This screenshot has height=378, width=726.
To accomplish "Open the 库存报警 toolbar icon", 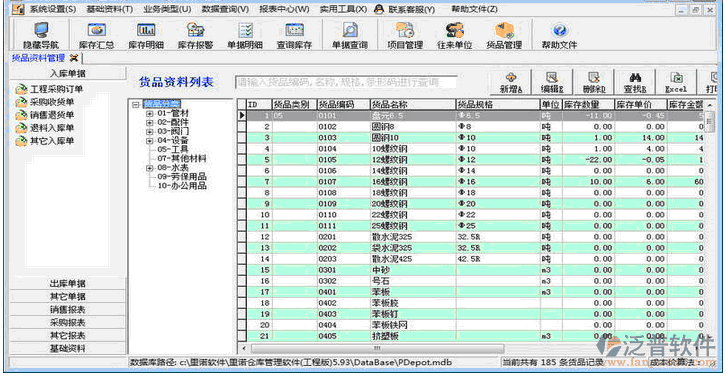I will [x=195, y=35].
